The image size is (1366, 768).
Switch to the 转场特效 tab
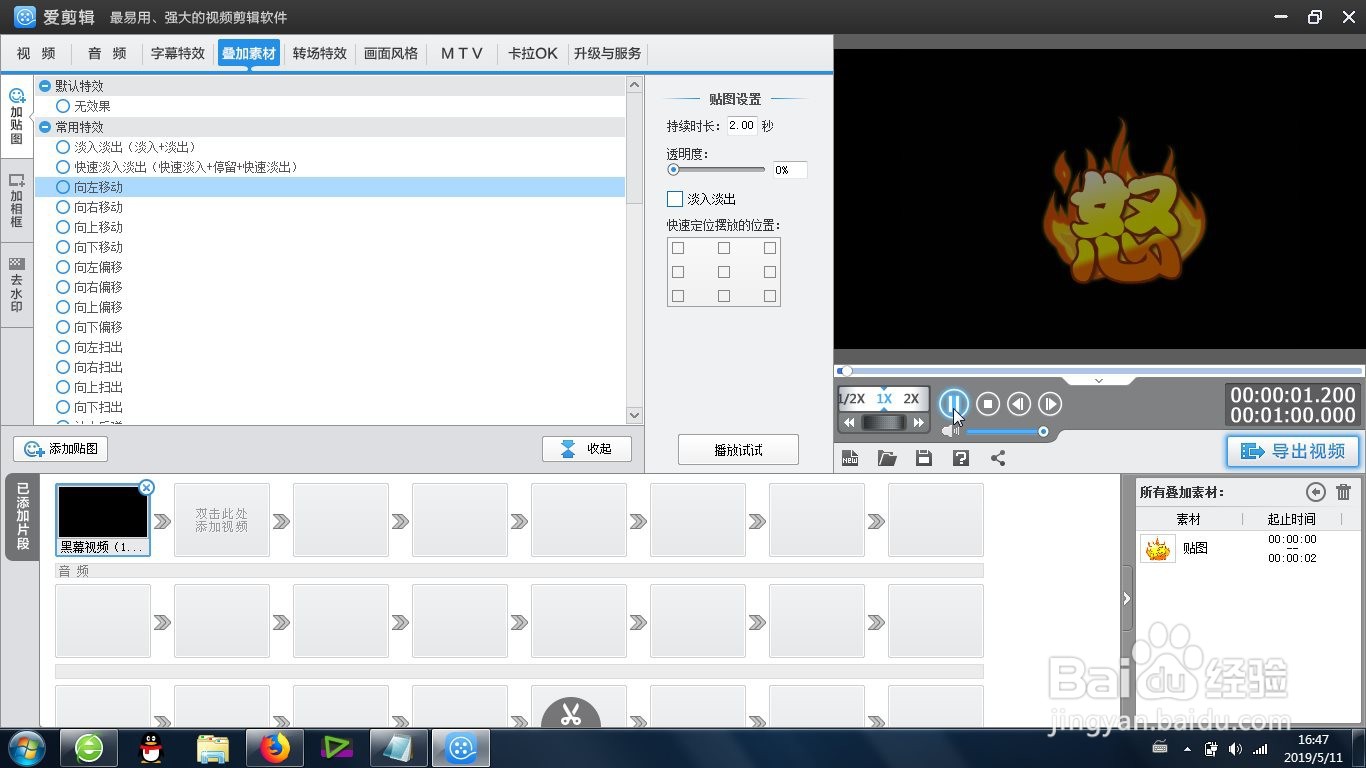click(x=319, y=53)
